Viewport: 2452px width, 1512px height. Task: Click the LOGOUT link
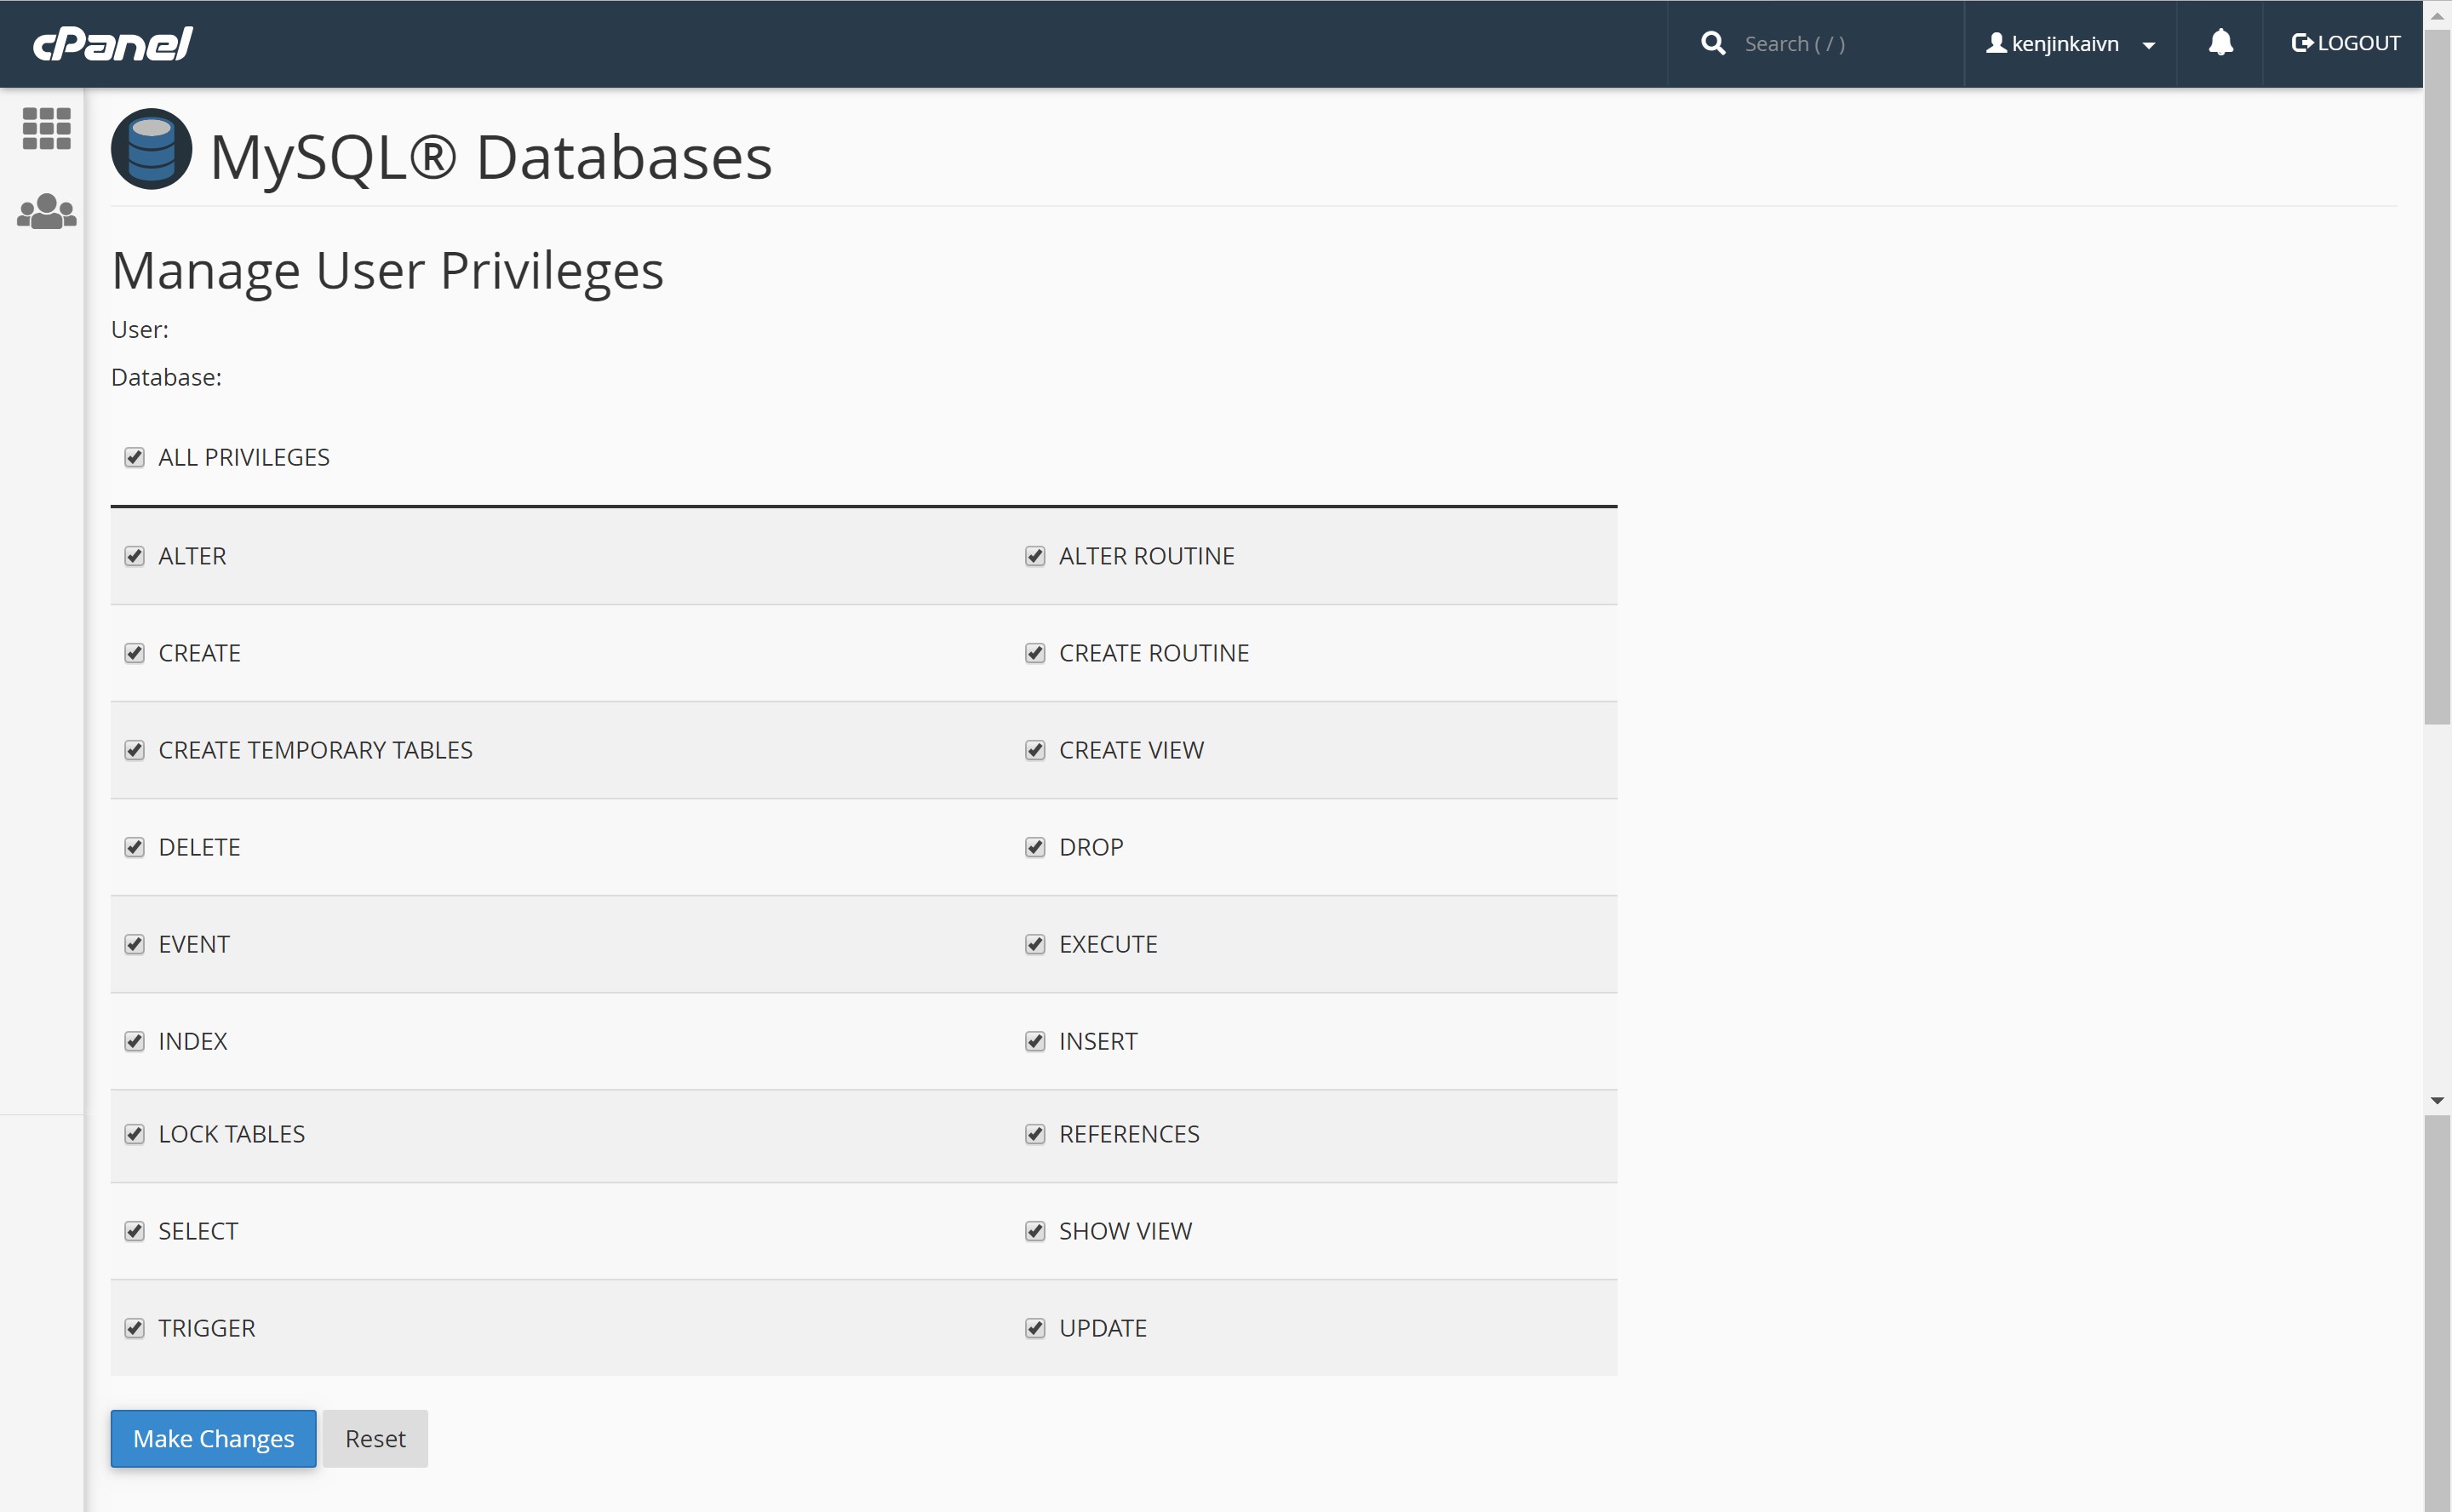pyautogui.click(x=2345, y=43)
